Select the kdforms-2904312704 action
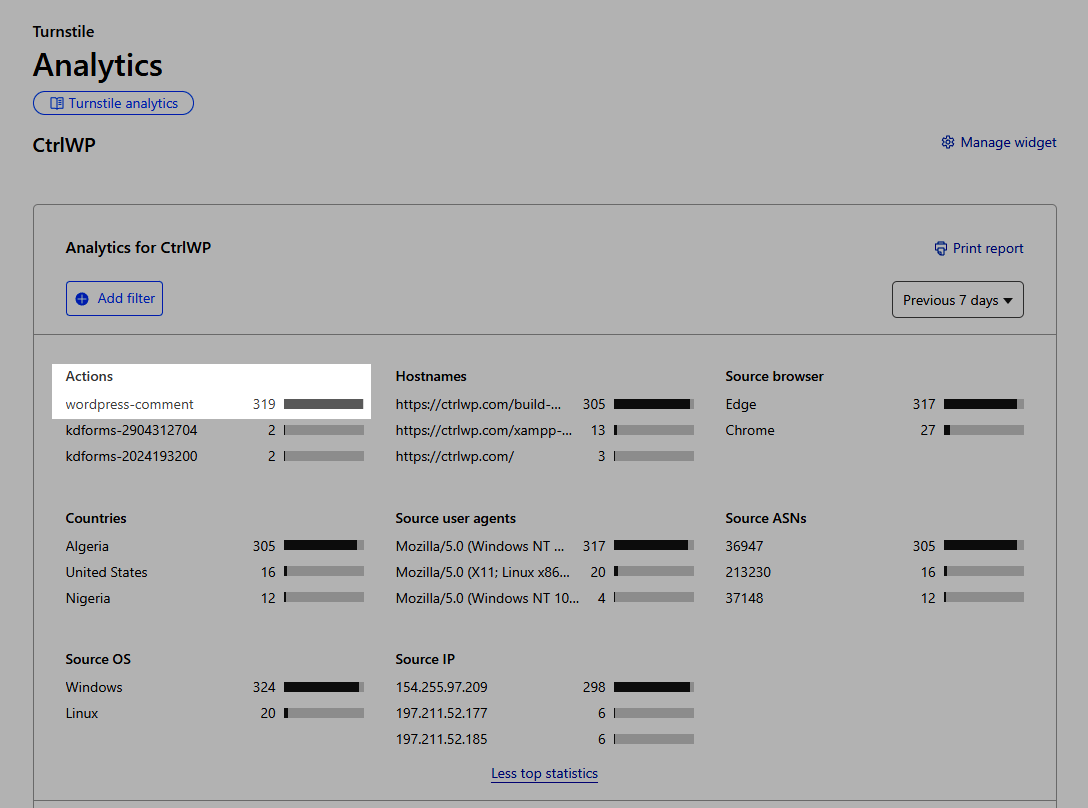Viewport: 1088px width, 808px height. tap(131, 430)
